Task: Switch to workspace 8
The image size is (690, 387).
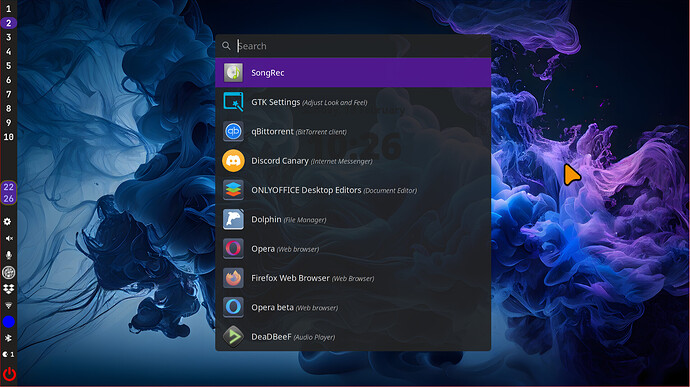Action: [8, 108]
